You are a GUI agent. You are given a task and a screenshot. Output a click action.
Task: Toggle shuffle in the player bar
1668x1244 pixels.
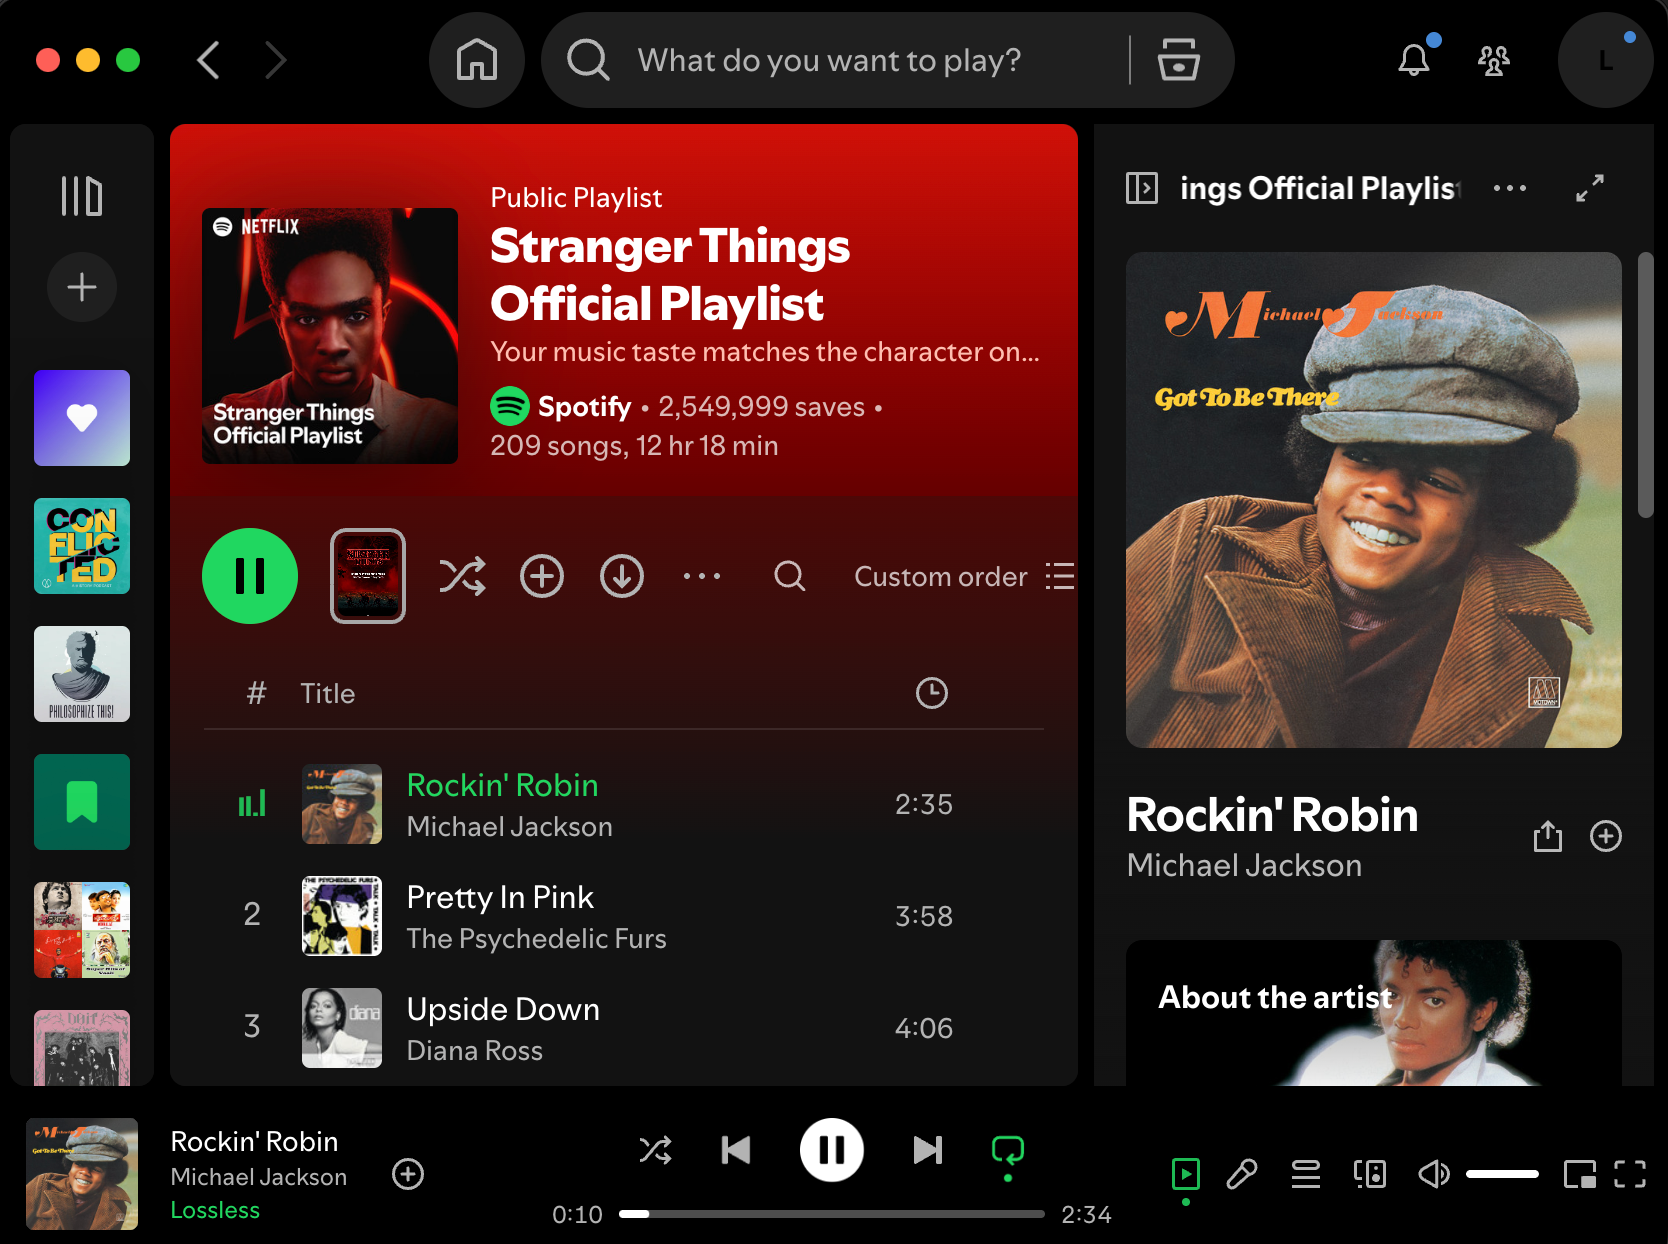(656, 1150)
